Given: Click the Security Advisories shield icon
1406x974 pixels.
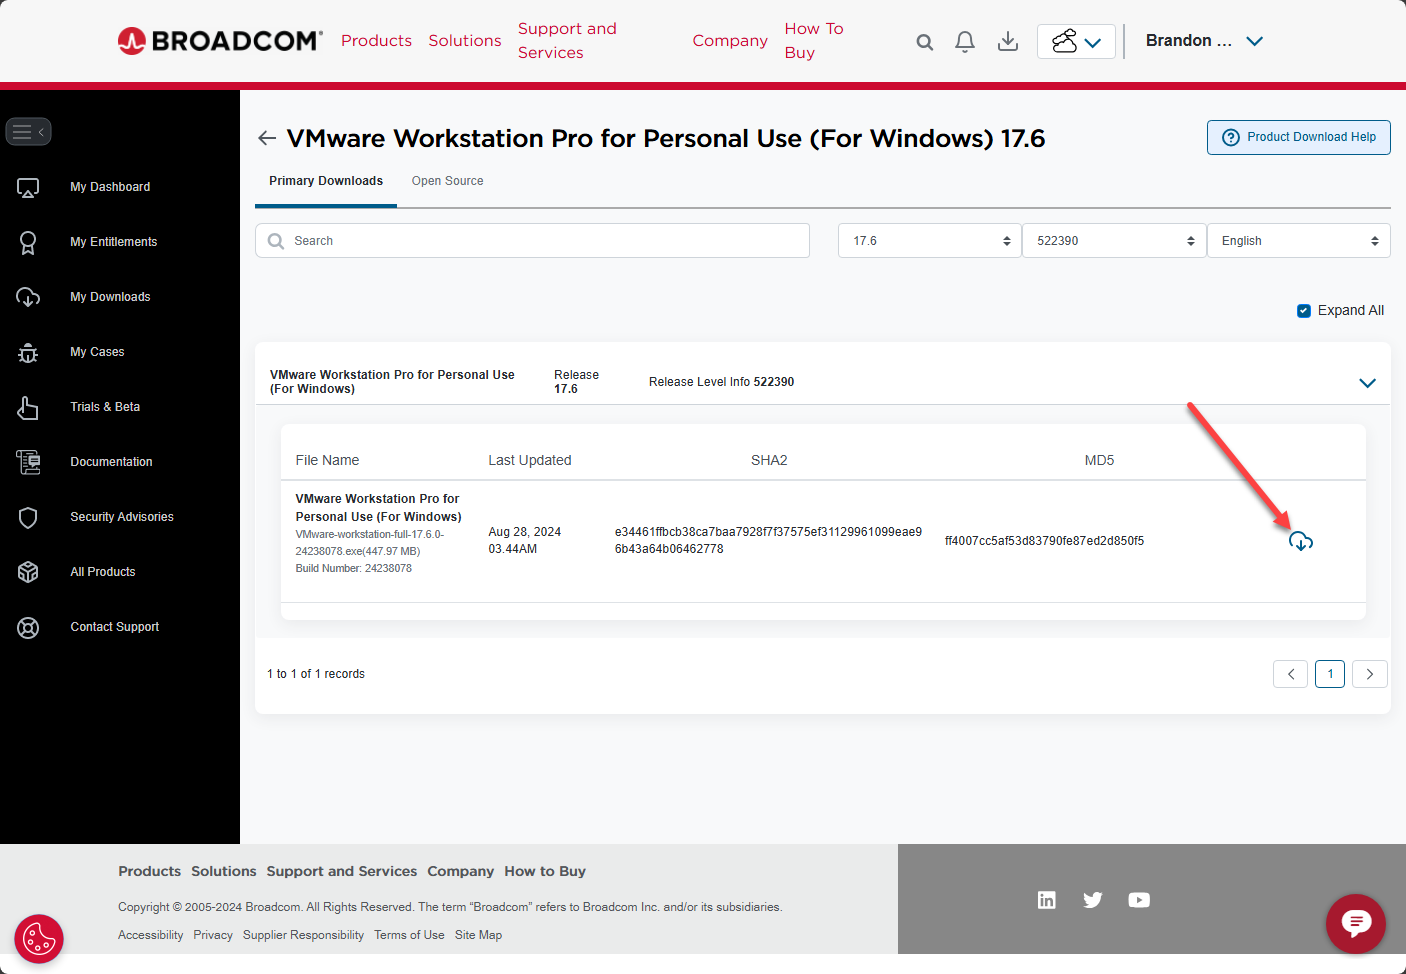Looking at the screenshot, I should tap(28, 517).
